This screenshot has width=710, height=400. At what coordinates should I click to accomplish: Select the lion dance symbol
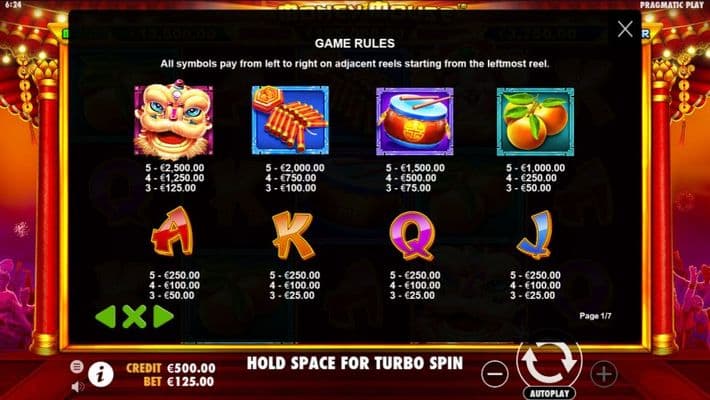[x=174, y=120]
